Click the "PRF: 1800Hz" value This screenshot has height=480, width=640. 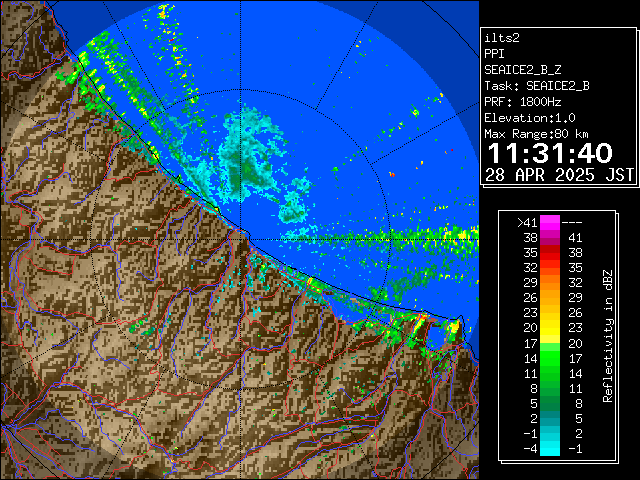coord(522,102)
